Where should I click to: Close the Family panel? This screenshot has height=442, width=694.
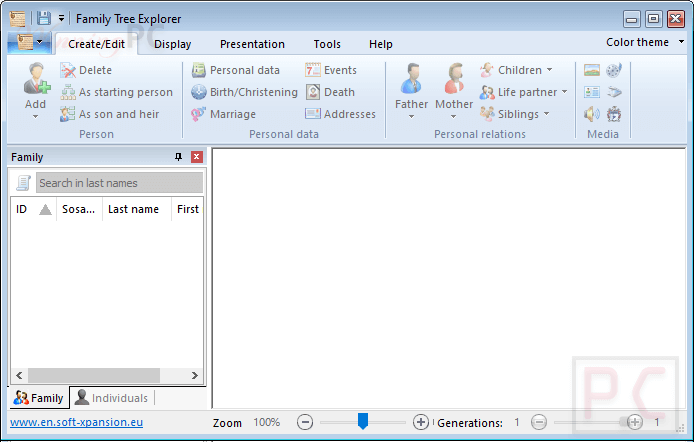click(197, 157)
